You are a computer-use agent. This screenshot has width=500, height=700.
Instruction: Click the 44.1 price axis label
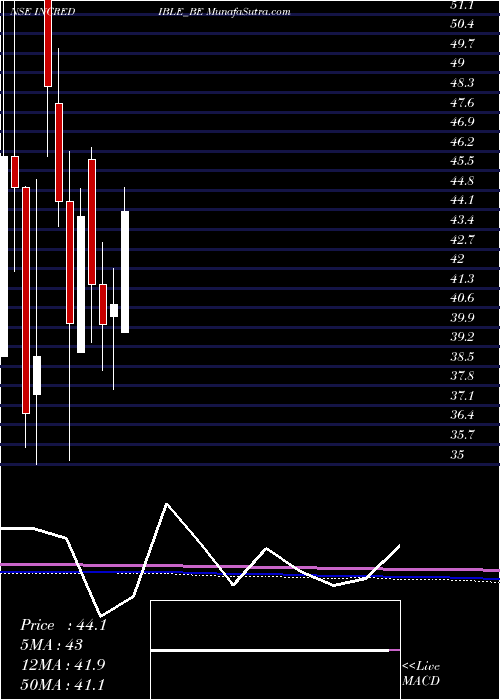coord(462,200)
